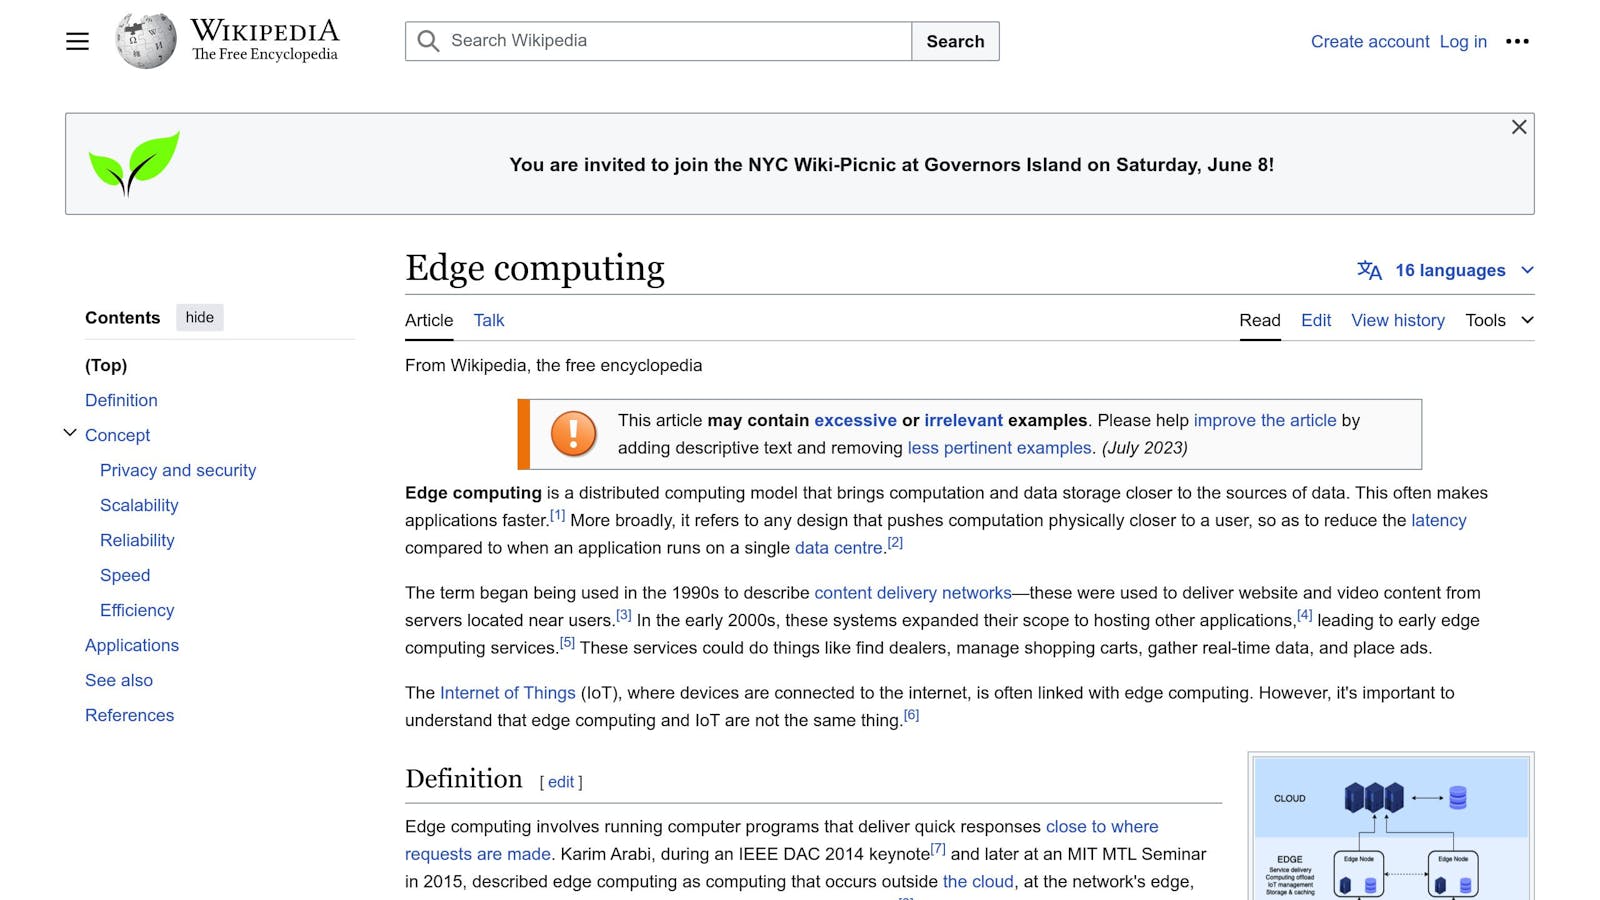
Task: Click the 'Edge computing' page title
Action: point(535,268)
